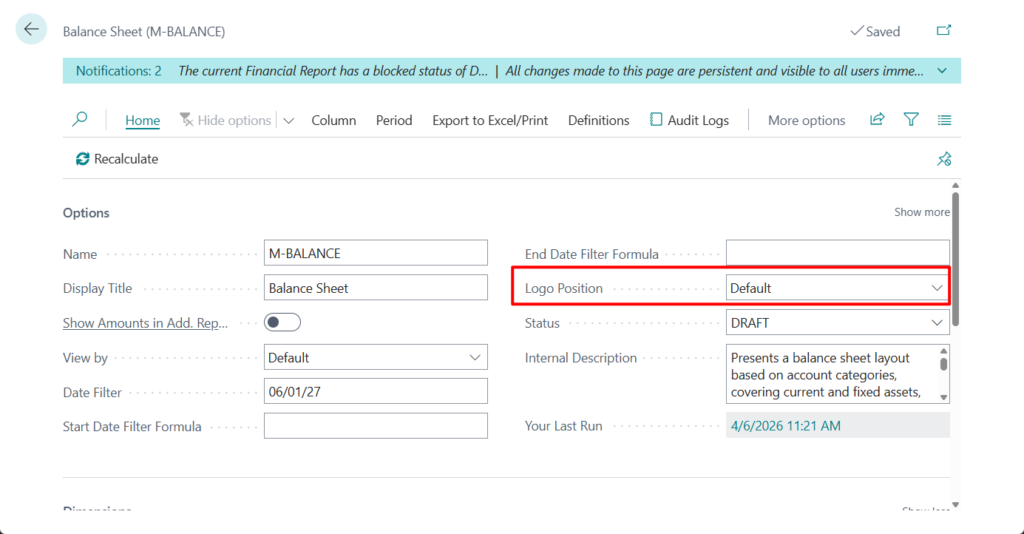Toggle Show Amounts in Add. Rep. switch
This screenshot has height=534, width=1024.
click(282, 323)
